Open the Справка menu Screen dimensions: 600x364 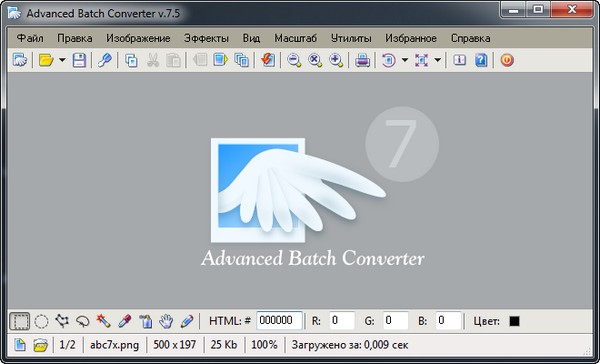pos(470,38)
